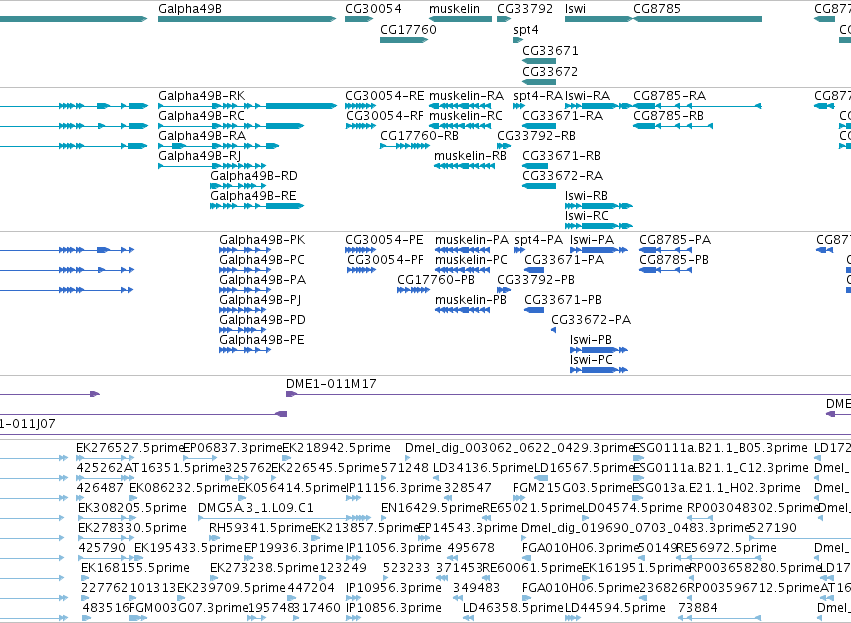The width and height of the screenshot is (851, 623).
Task: Click the Galpha49B-RD transcript label
Action: click(254, 176)
